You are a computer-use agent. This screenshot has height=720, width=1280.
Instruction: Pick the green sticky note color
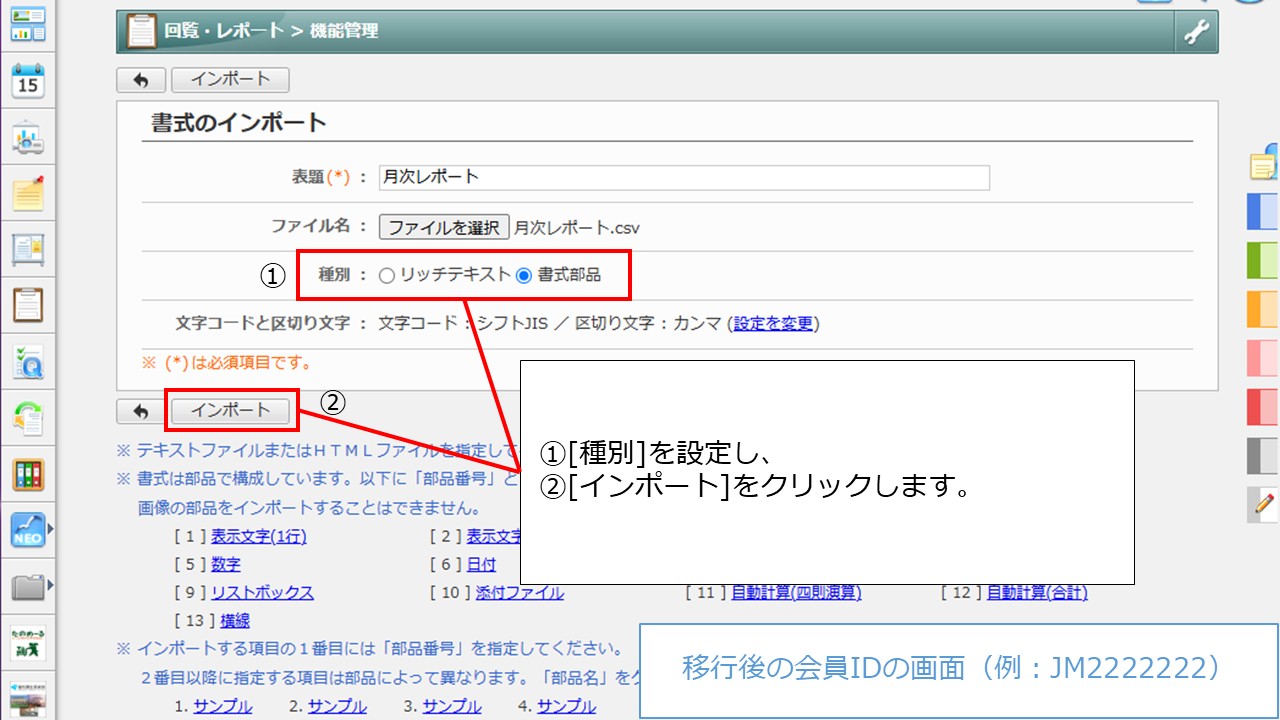click(x=1263, y=260)
